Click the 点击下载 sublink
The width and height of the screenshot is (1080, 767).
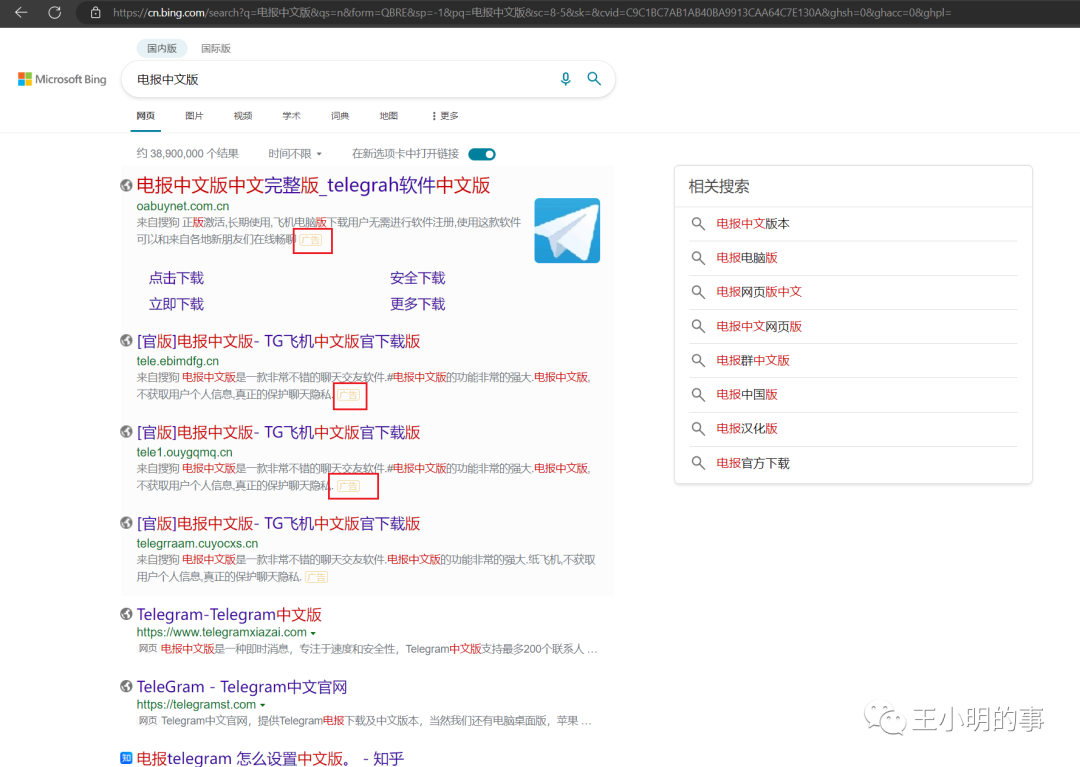pos(176,278)
